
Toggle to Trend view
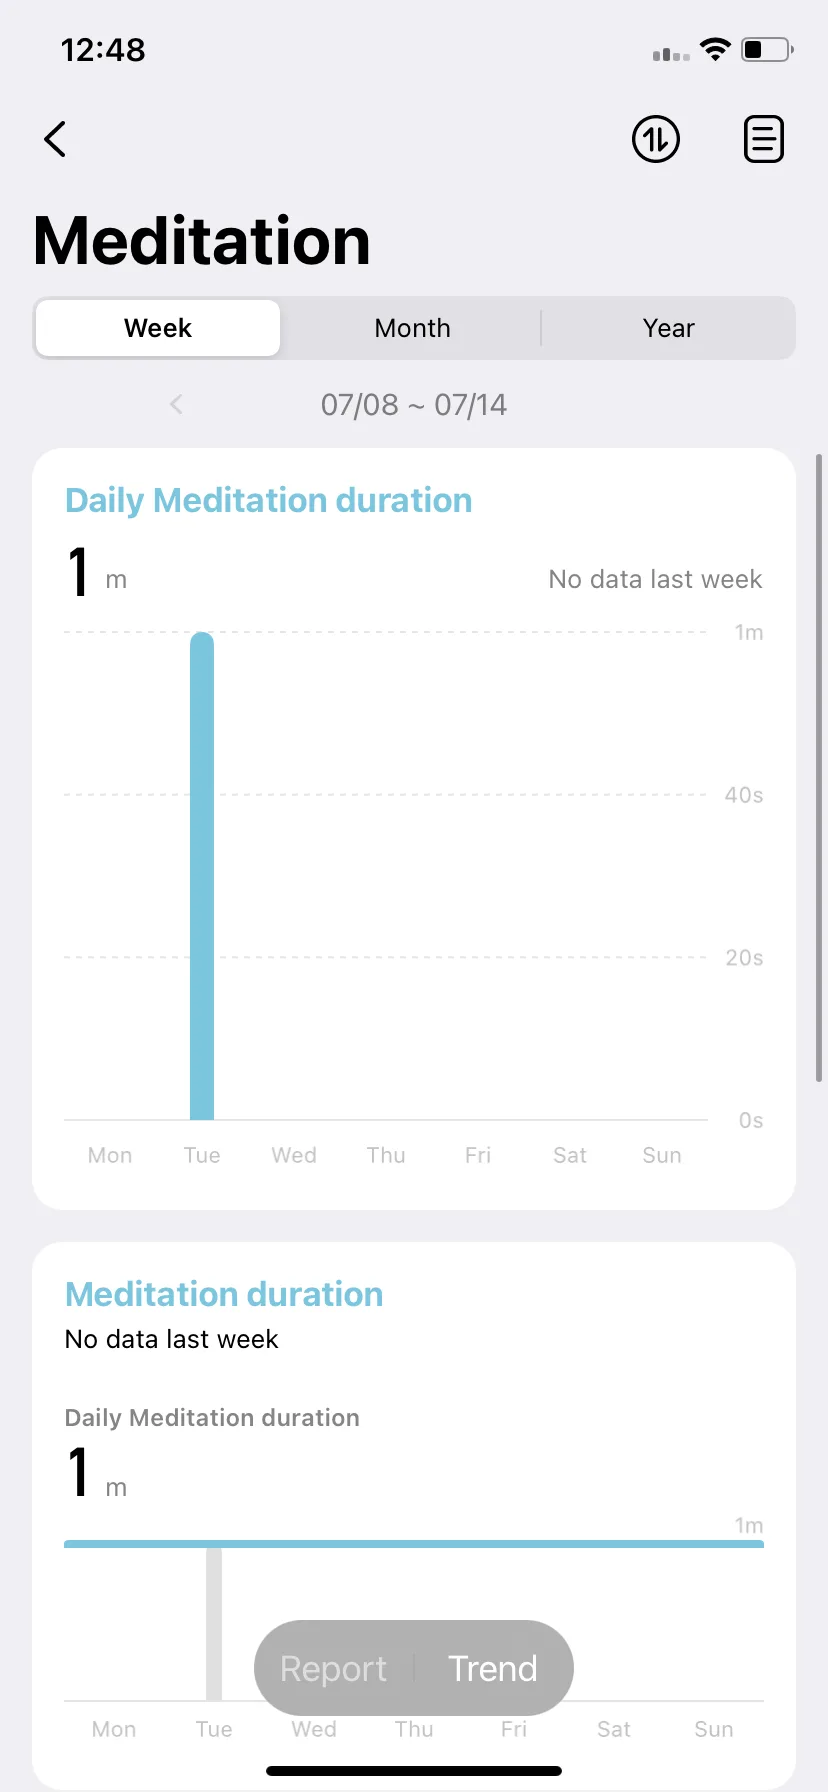click(x=493, y=1668)
